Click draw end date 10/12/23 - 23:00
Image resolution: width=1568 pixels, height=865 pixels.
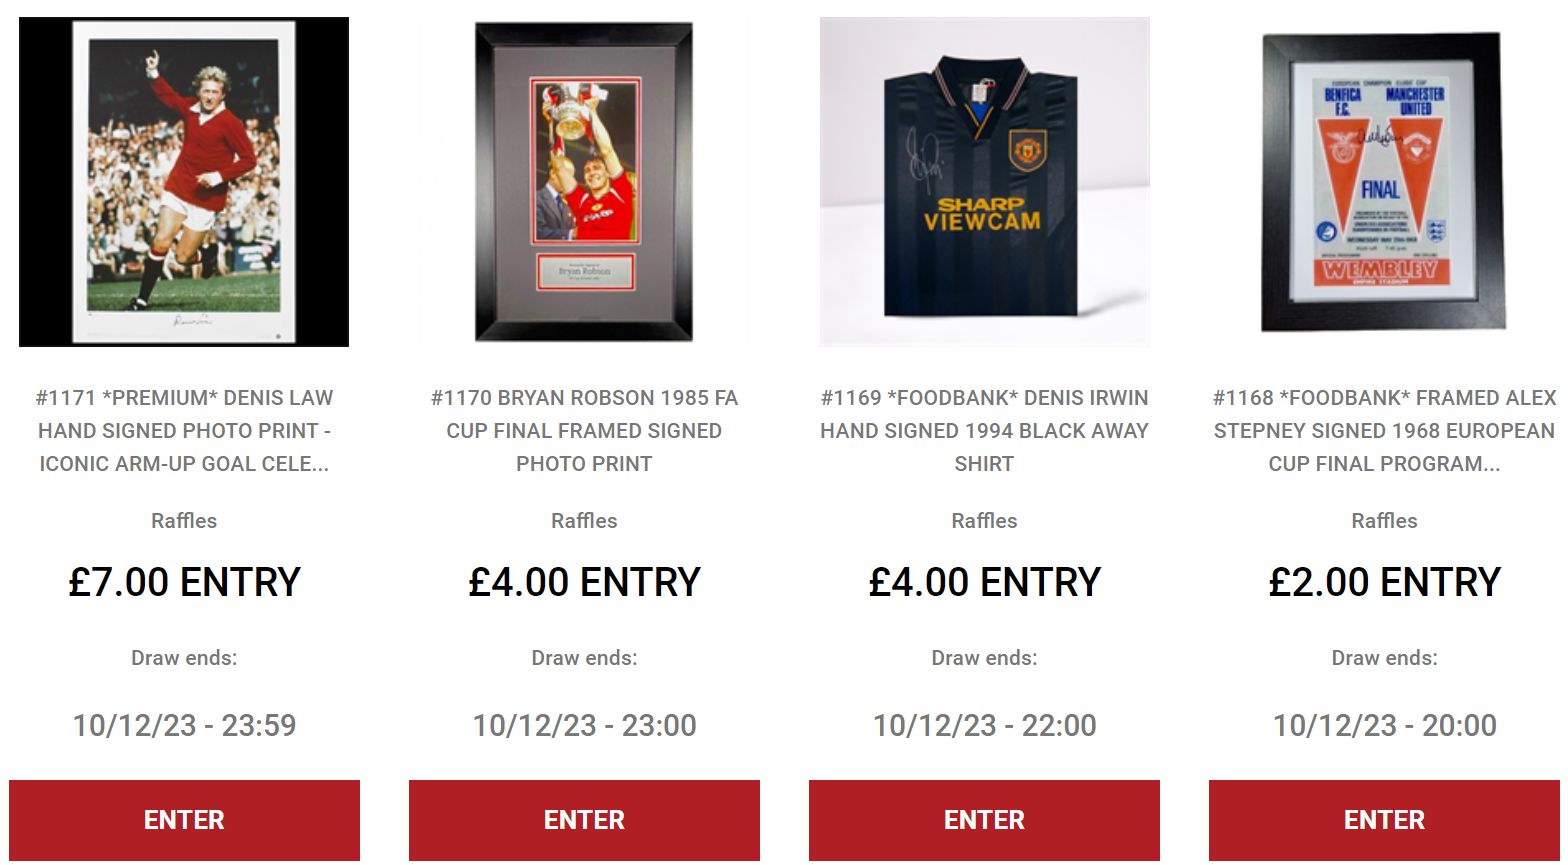coord(584,725)
